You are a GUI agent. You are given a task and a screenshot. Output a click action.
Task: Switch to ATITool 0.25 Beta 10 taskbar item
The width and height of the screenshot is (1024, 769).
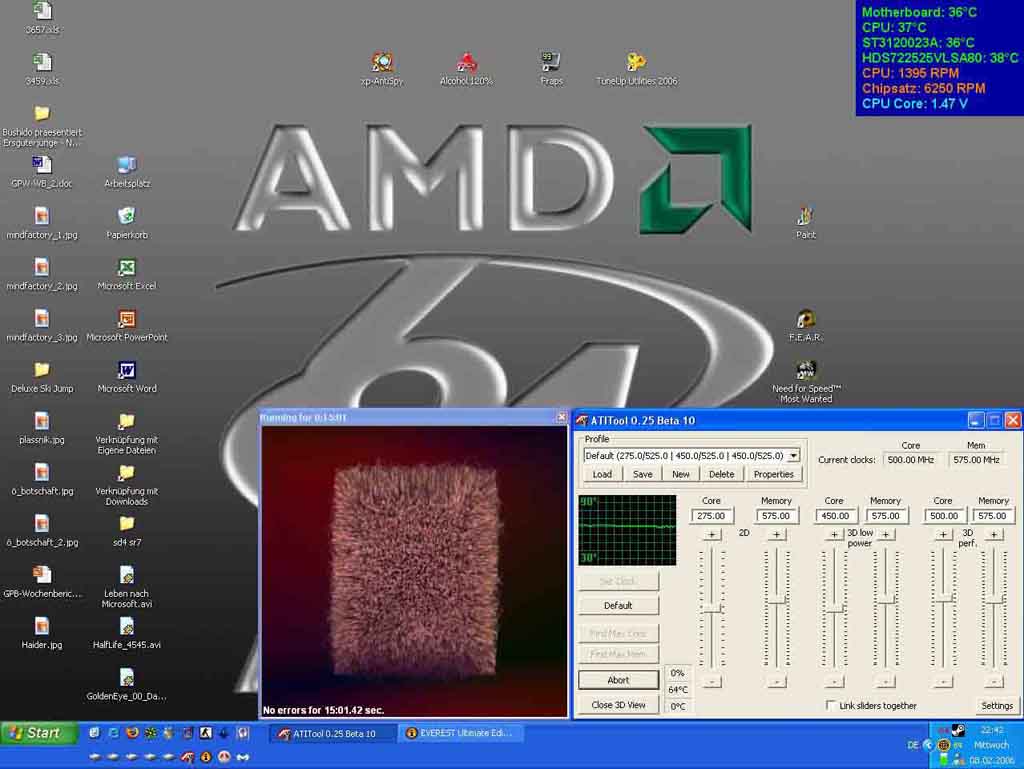(x=332, y=734)
